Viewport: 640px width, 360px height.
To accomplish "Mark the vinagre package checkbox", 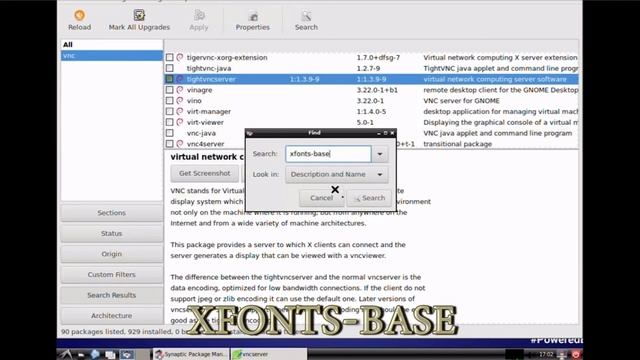I will click(x=169, y=90).
